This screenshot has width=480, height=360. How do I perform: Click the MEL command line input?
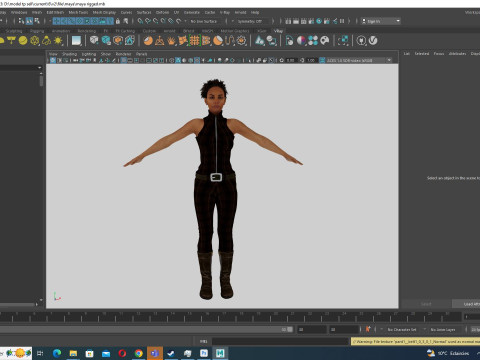coord(280,341)
